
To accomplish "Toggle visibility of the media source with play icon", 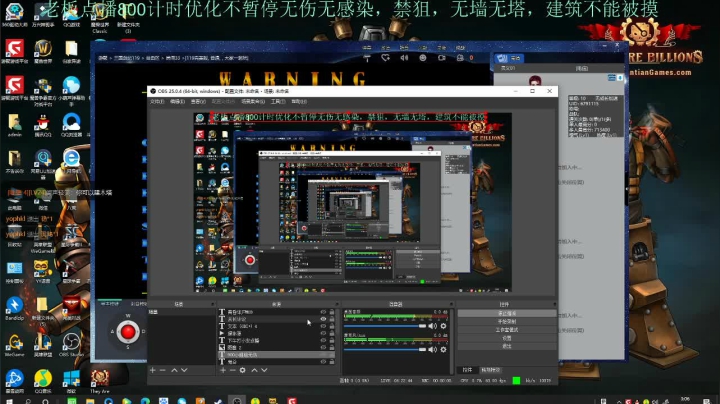I will tap(323, 333).
